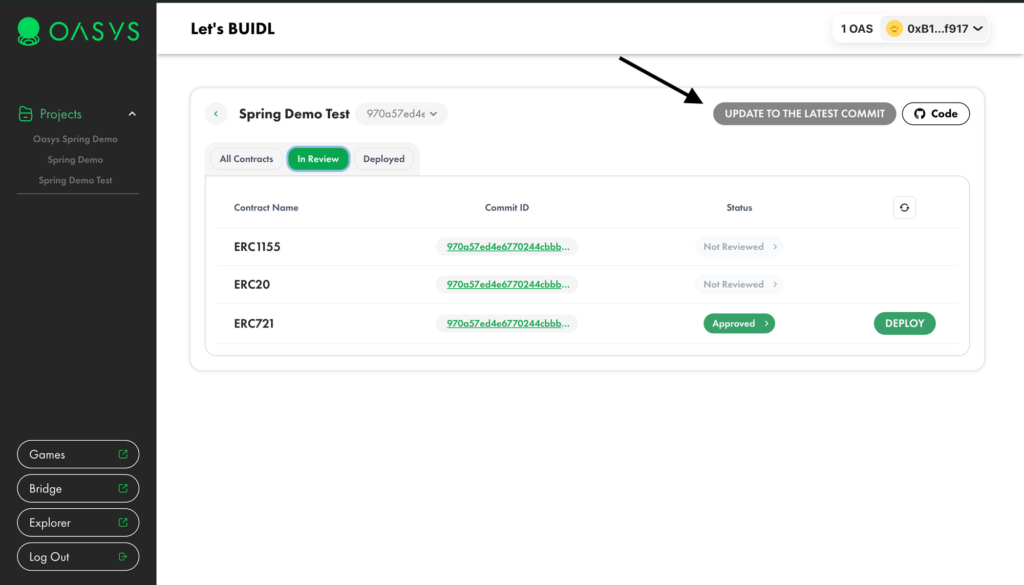Open the Spring Demo project
The width and height of the screenshot is (1024, 585).
75,159
